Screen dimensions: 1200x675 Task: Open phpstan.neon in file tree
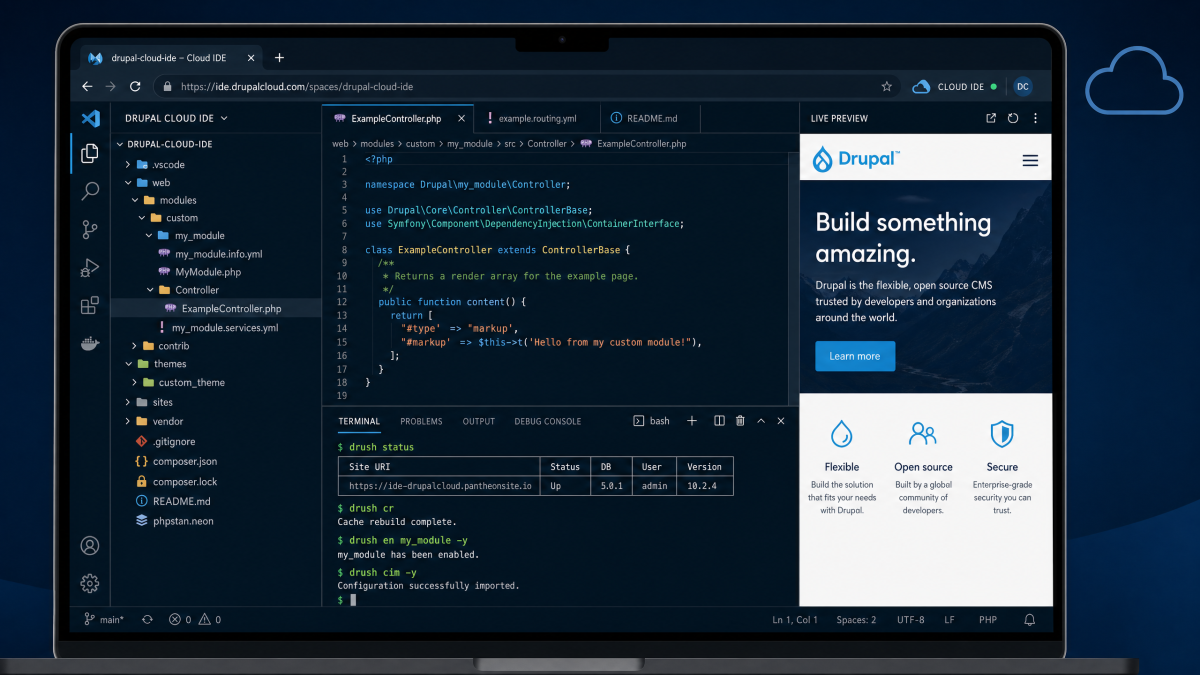tap(175, 521)
